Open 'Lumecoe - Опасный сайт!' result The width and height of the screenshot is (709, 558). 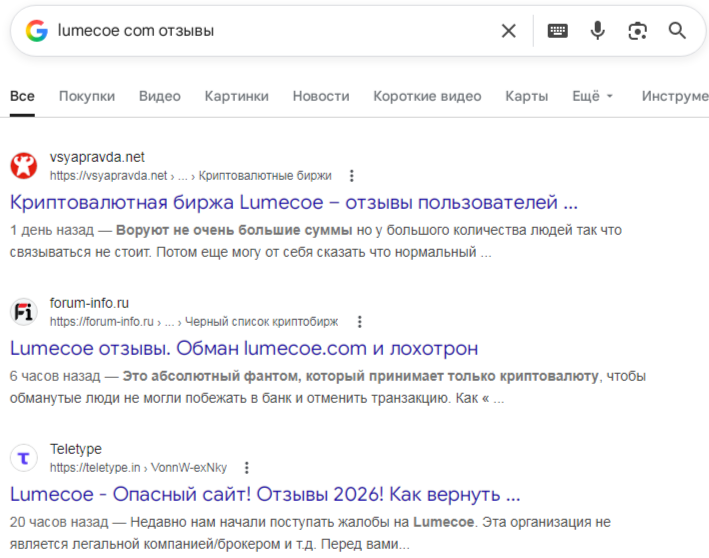pos(265,495)
